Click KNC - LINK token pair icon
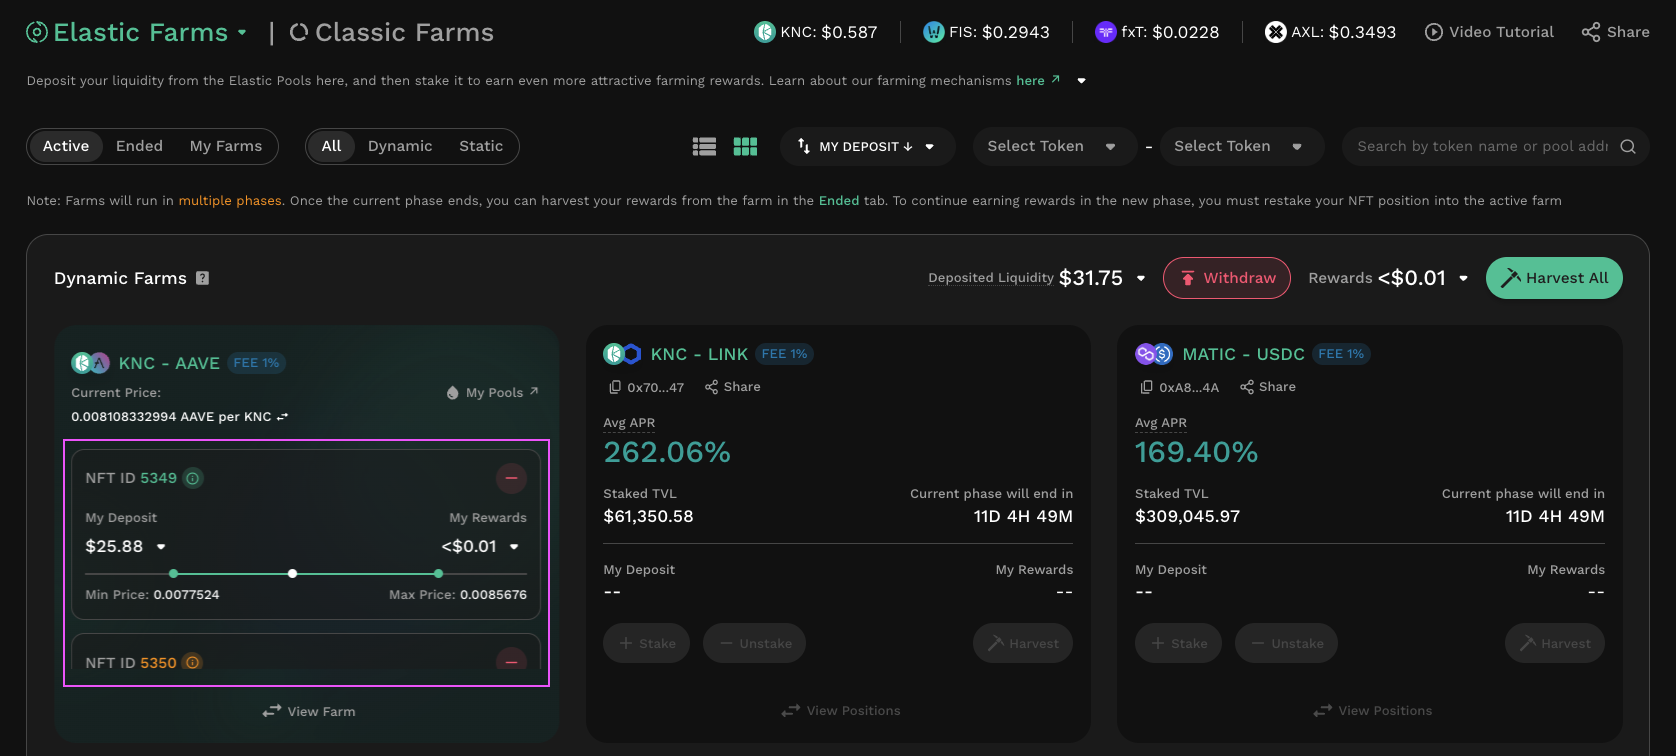Viewport: 1676px width, 756px height. click(622, 354)
